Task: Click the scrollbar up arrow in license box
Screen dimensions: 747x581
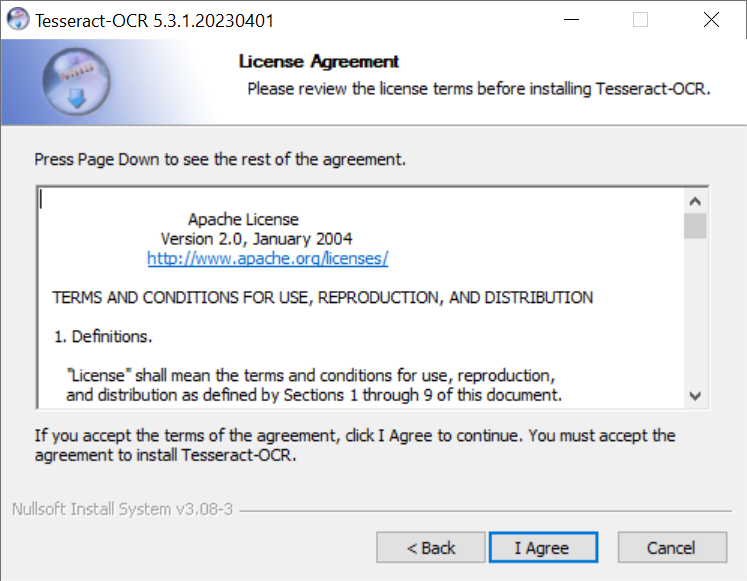Action: [x=695, y=201]
